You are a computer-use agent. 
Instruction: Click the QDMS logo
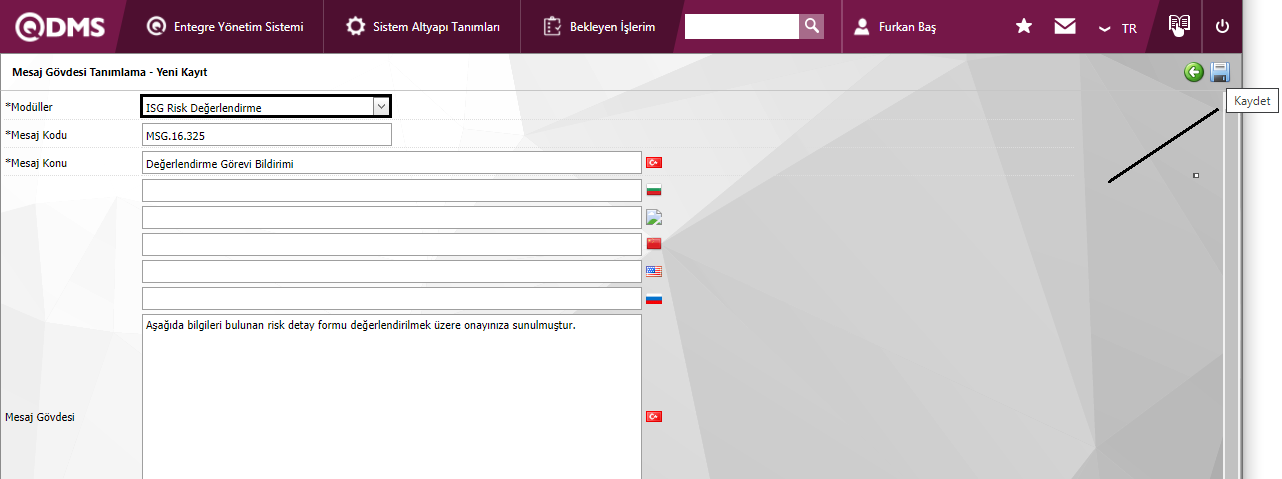click(x=59, y=27)
